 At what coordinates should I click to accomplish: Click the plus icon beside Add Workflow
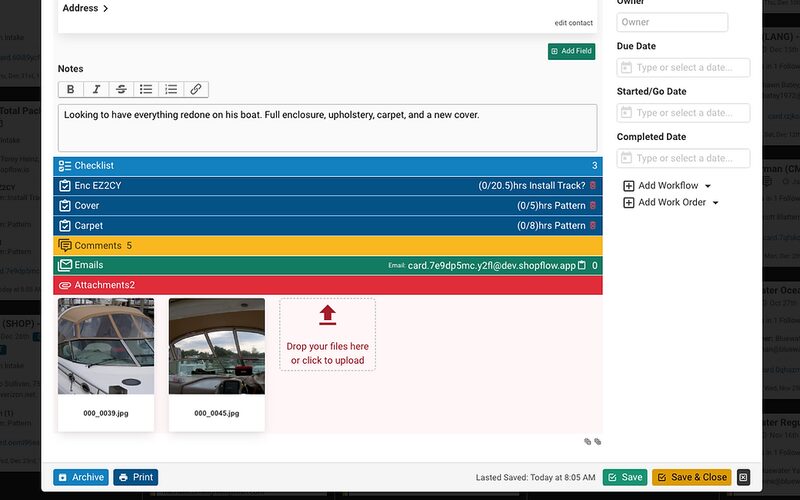(x=629, y=186)
